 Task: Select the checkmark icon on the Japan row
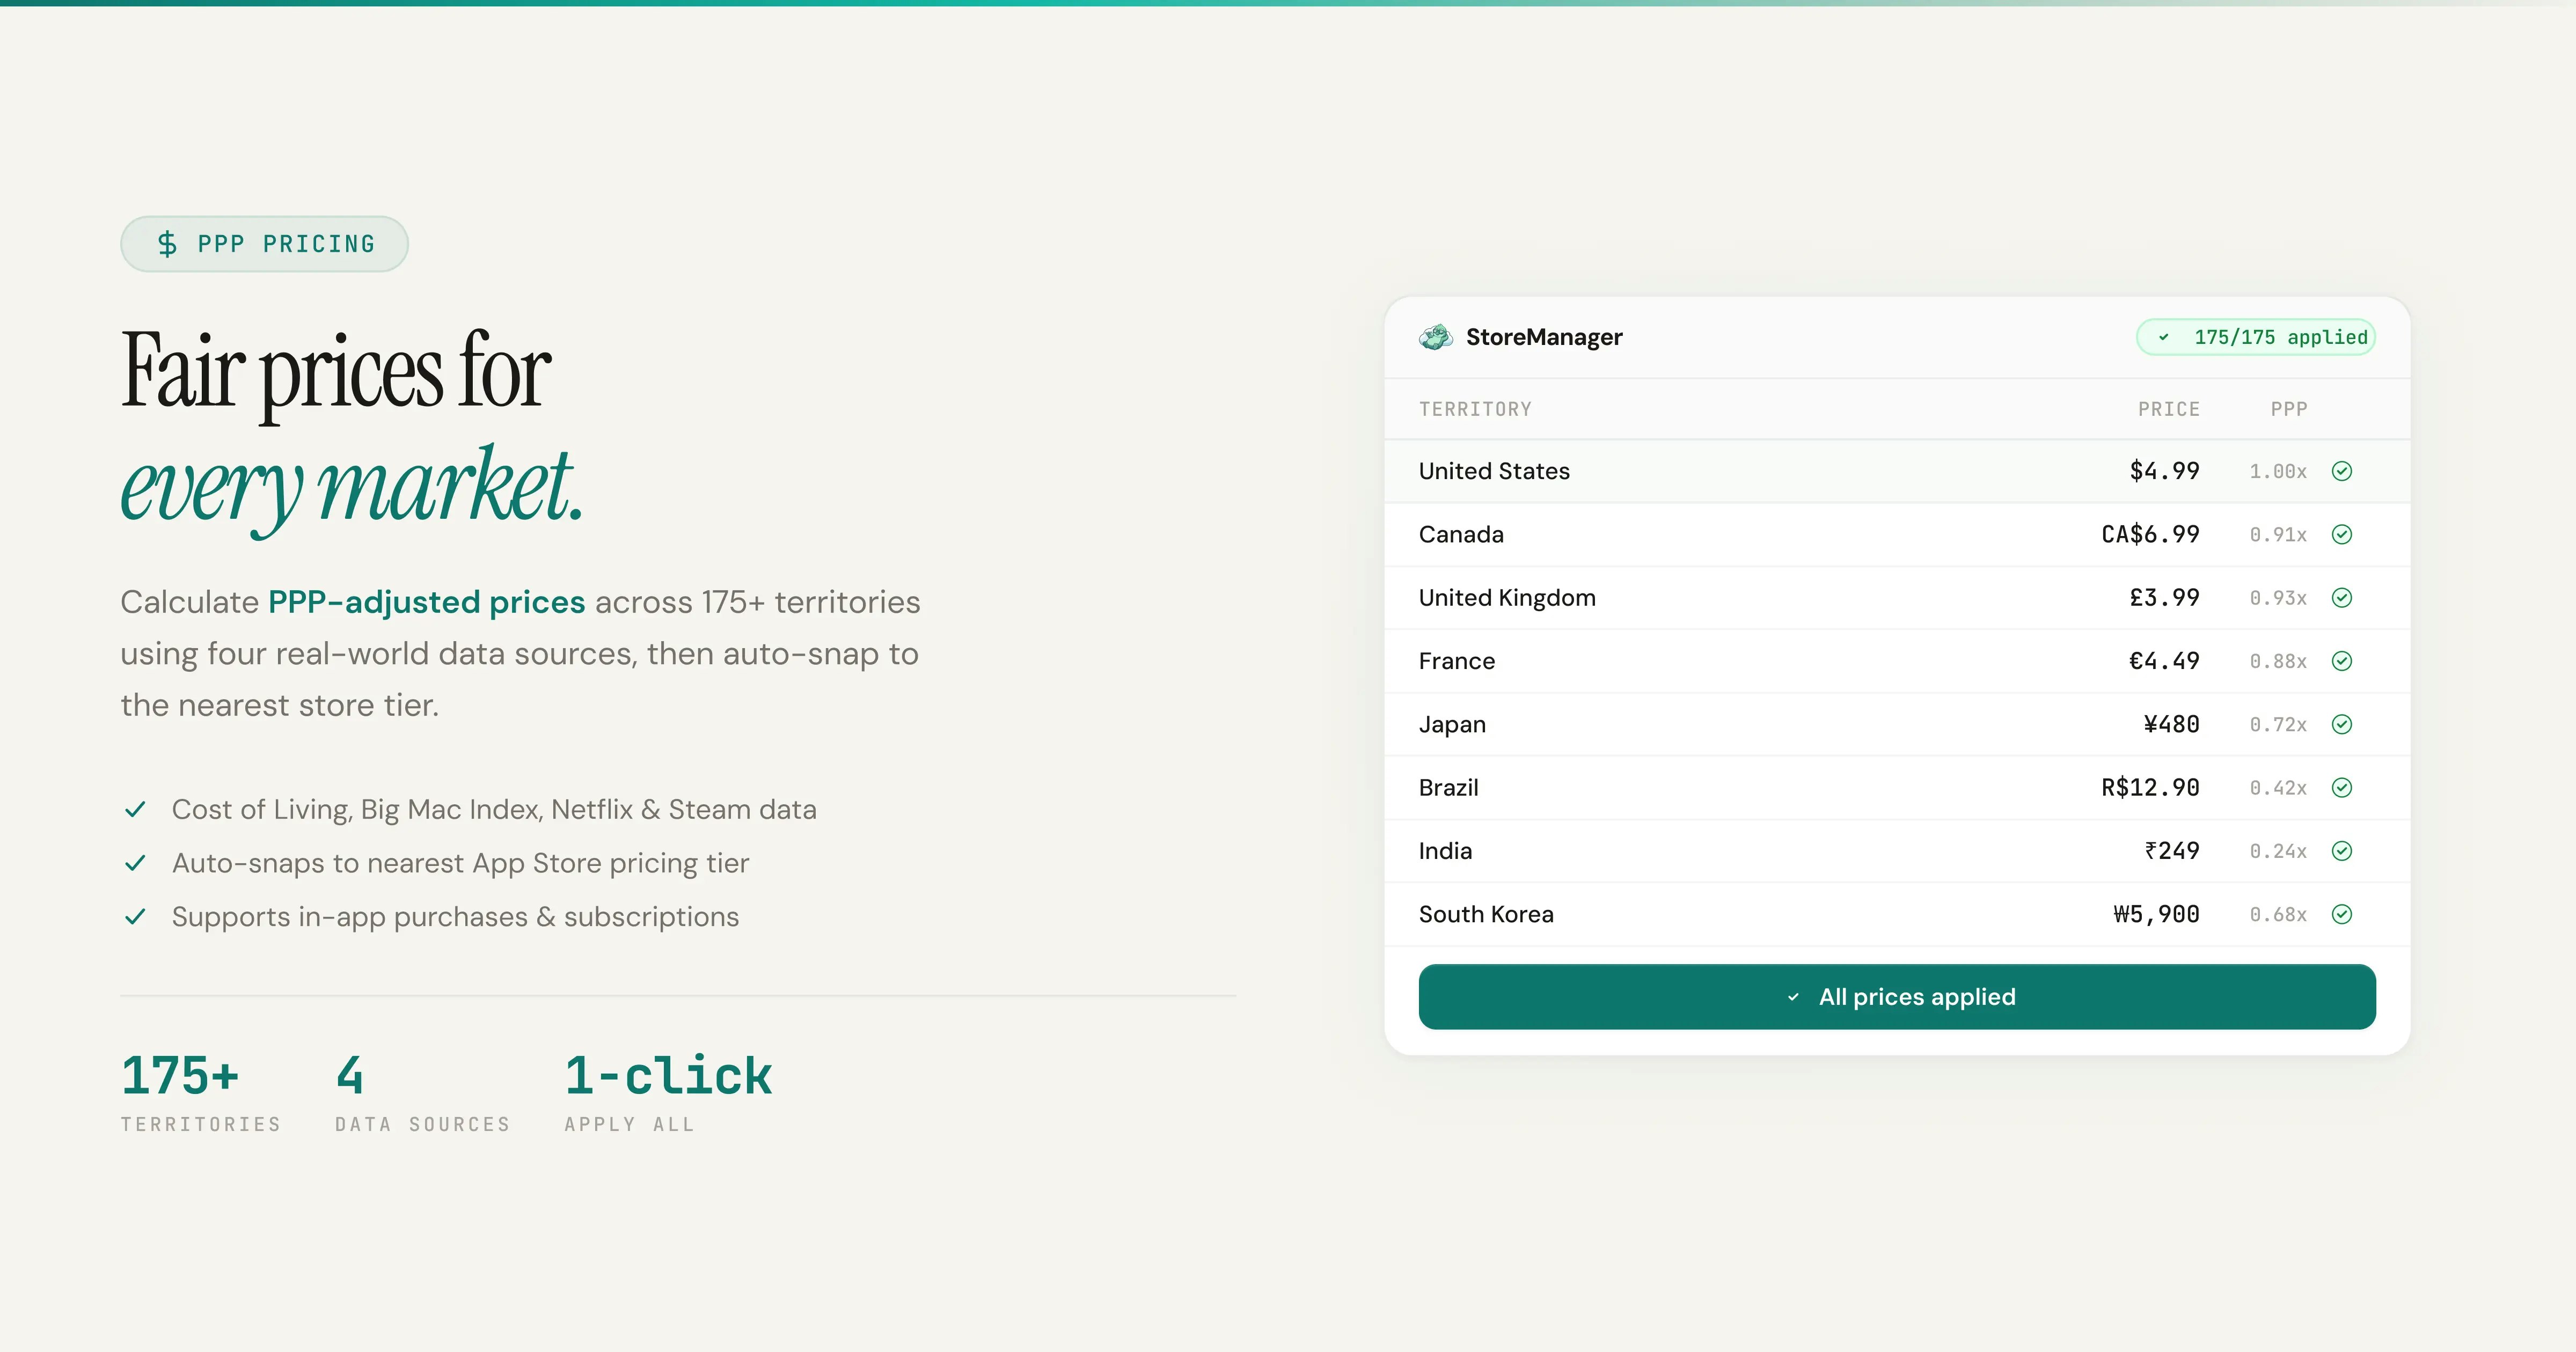pos(2343,724)
